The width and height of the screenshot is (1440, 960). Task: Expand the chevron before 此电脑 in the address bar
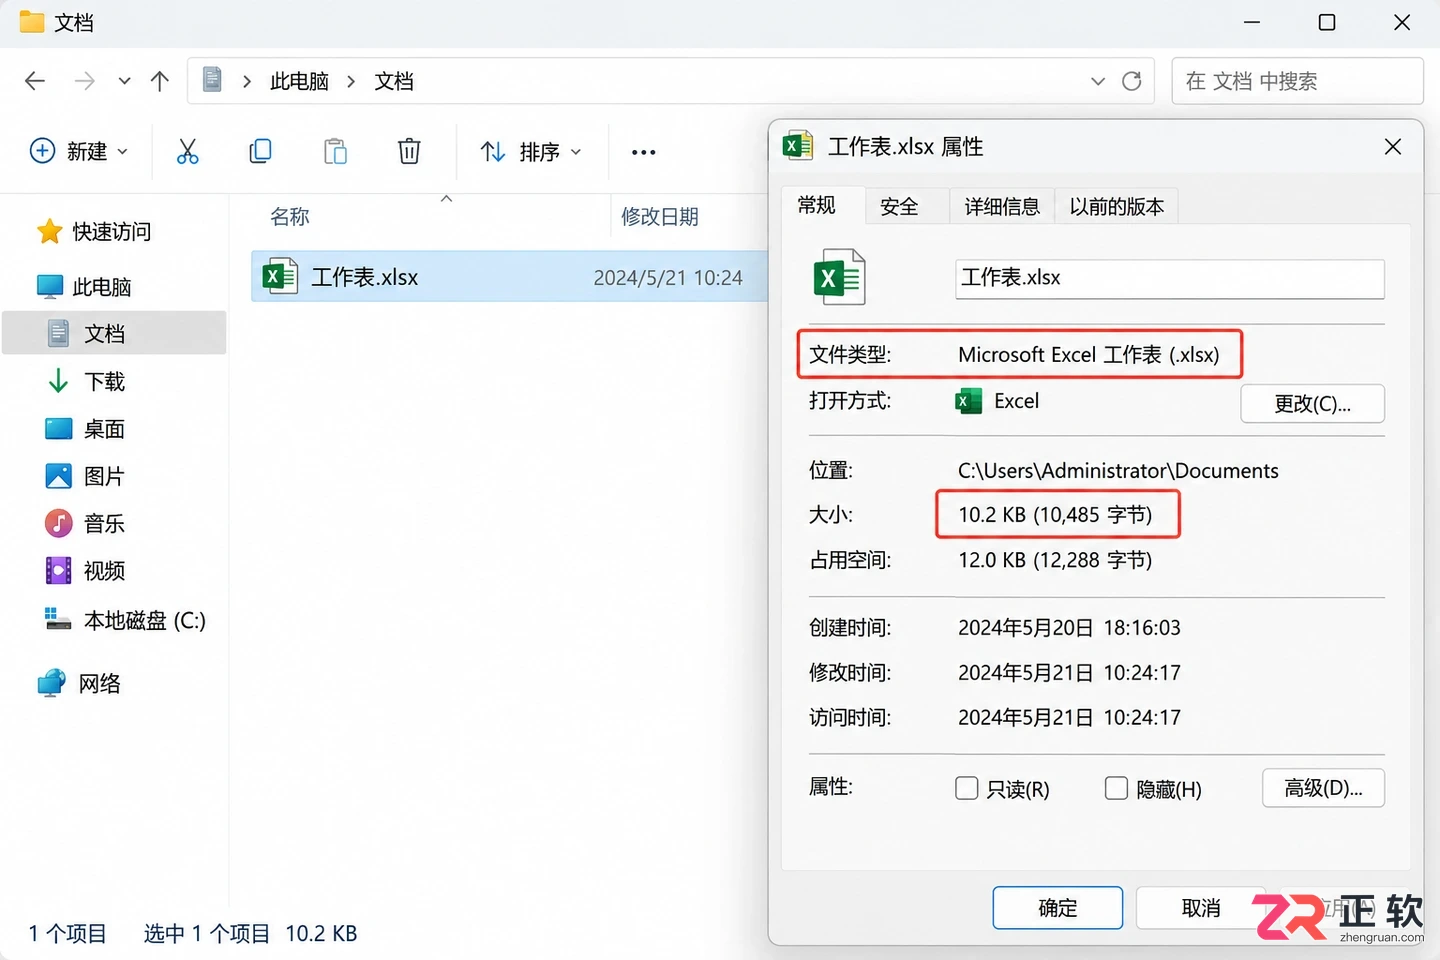click(246, 81)
